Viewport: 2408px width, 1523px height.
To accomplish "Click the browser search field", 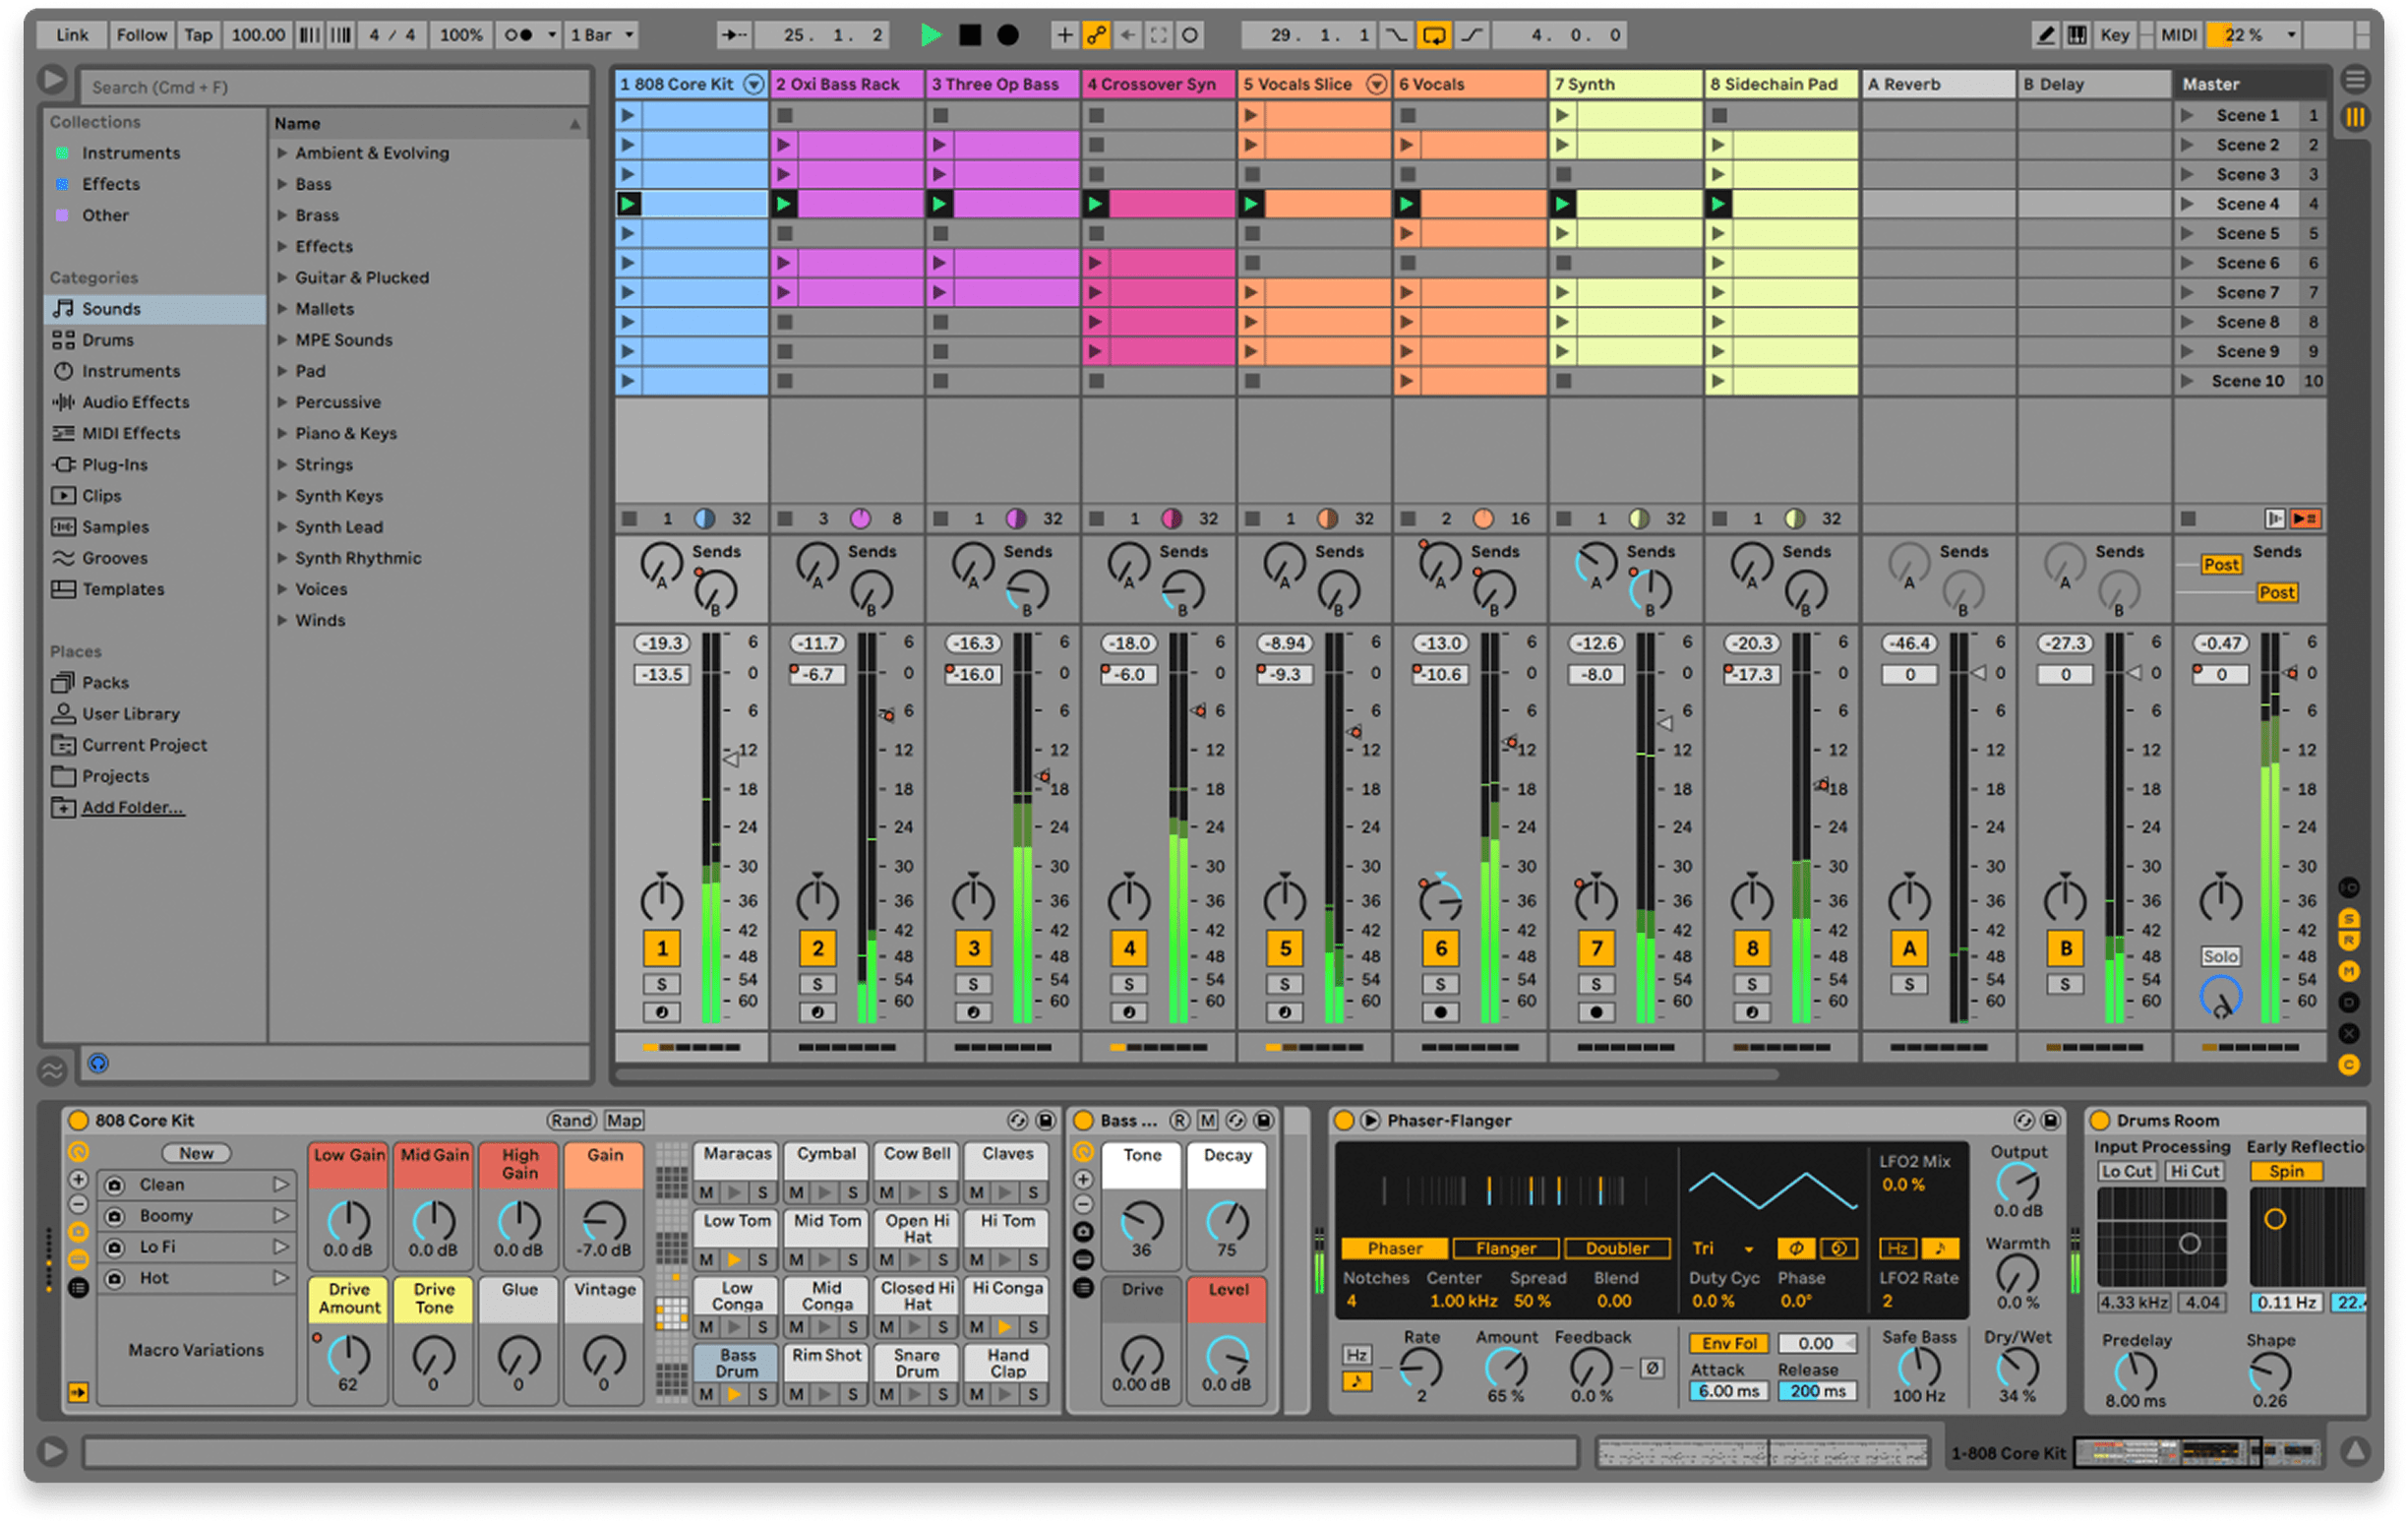I will click(x=335, y=87).
